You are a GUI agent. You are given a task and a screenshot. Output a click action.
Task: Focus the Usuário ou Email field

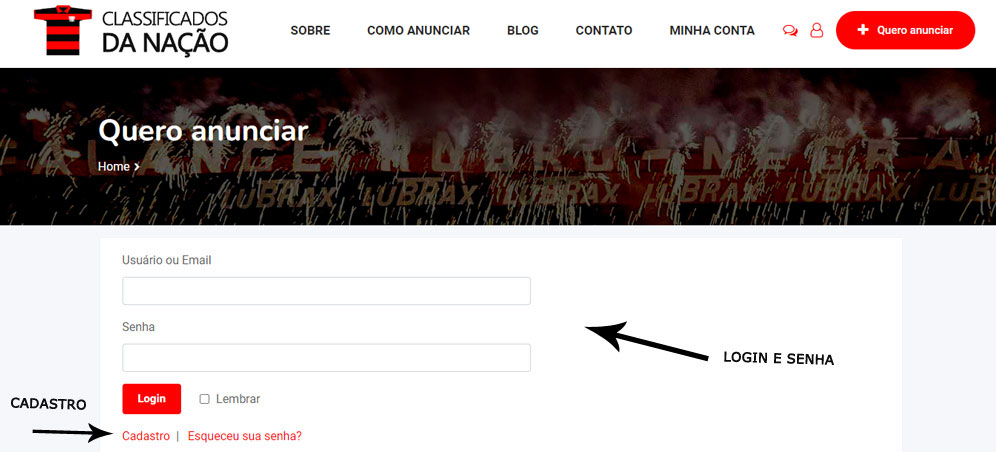coord(326,291)
